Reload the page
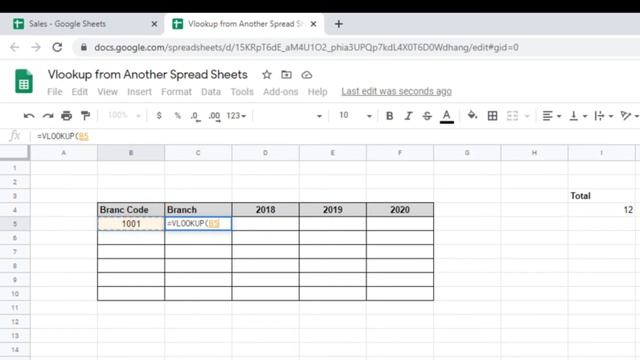The image size is (640, 360). (57, 47)
